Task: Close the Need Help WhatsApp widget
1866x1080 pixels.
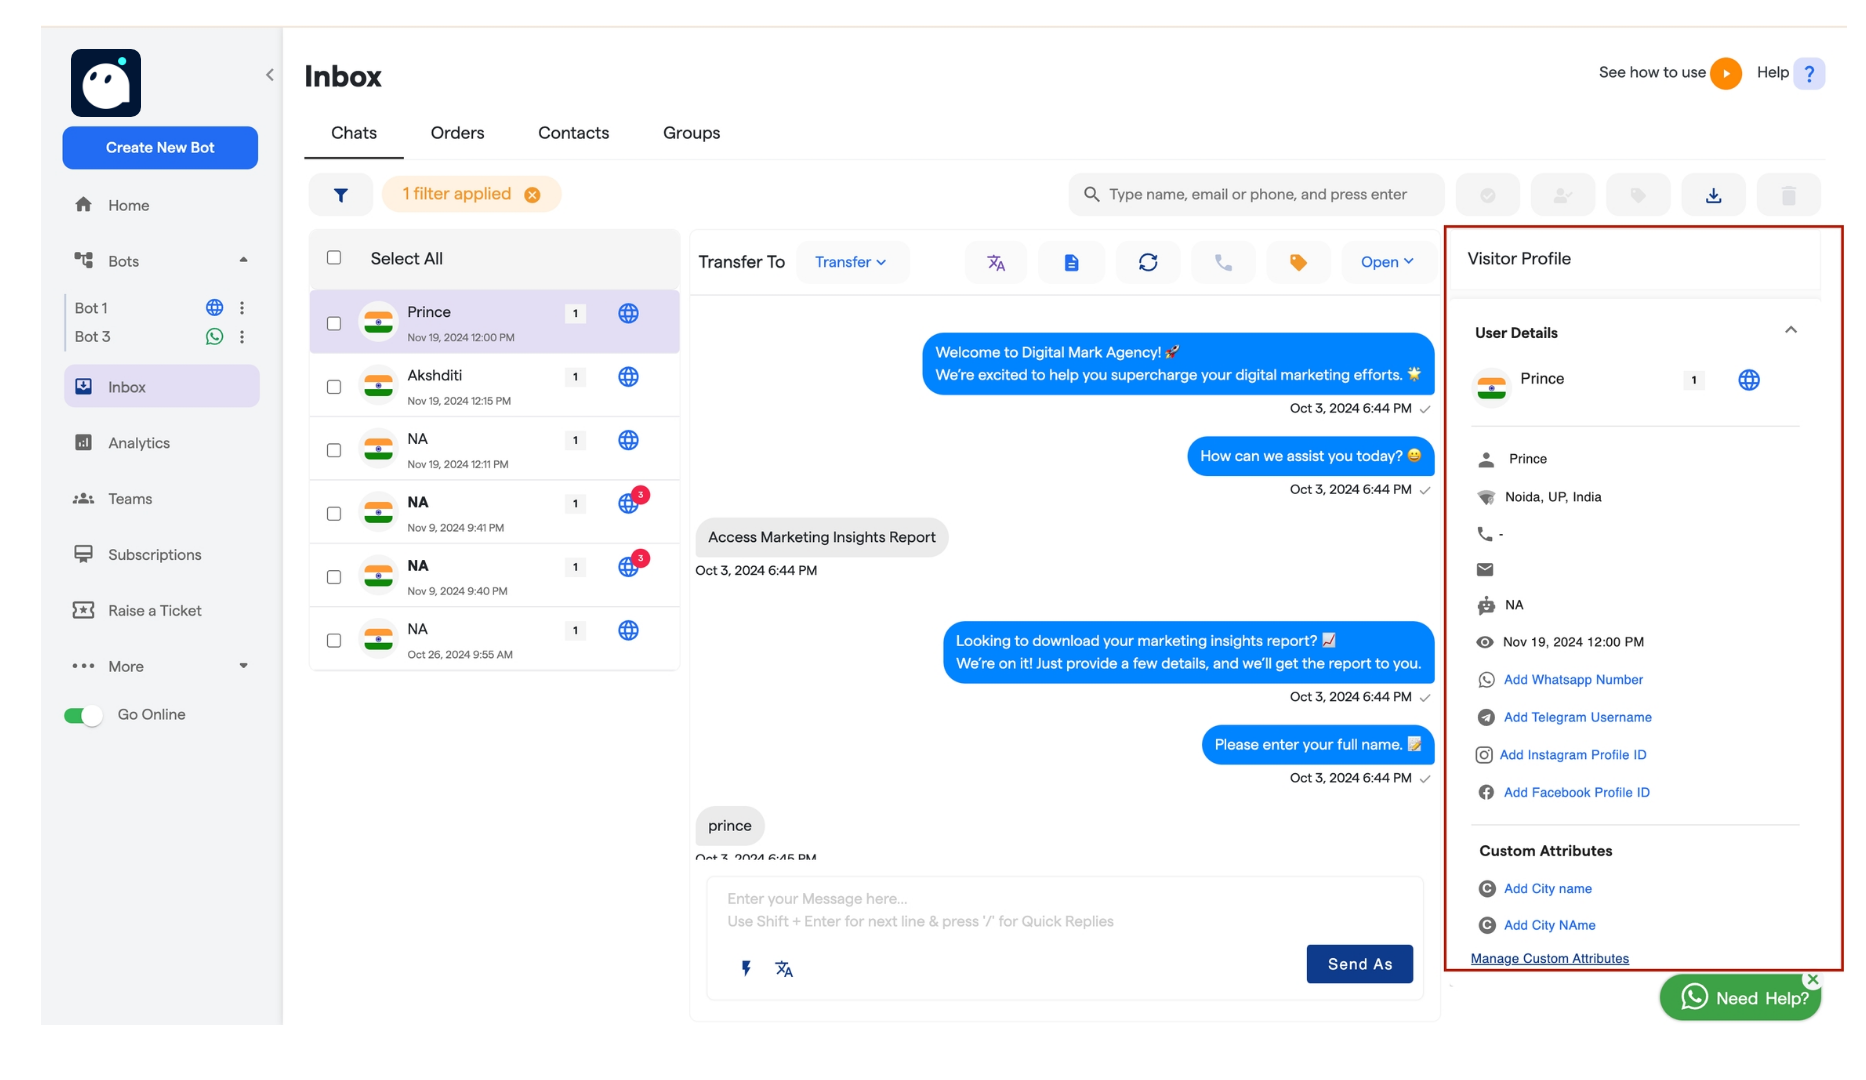Action: coord(1813,979)
